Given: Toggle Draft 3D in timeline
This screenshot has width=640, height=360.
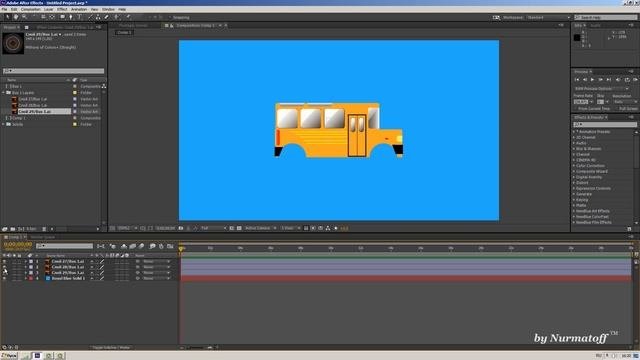Looking at the screenshot, I should coord(113,246).
